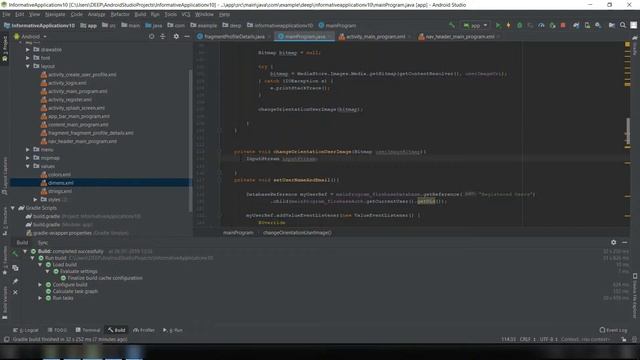Open AVD Manager icon in toolbar

[587, 25]
